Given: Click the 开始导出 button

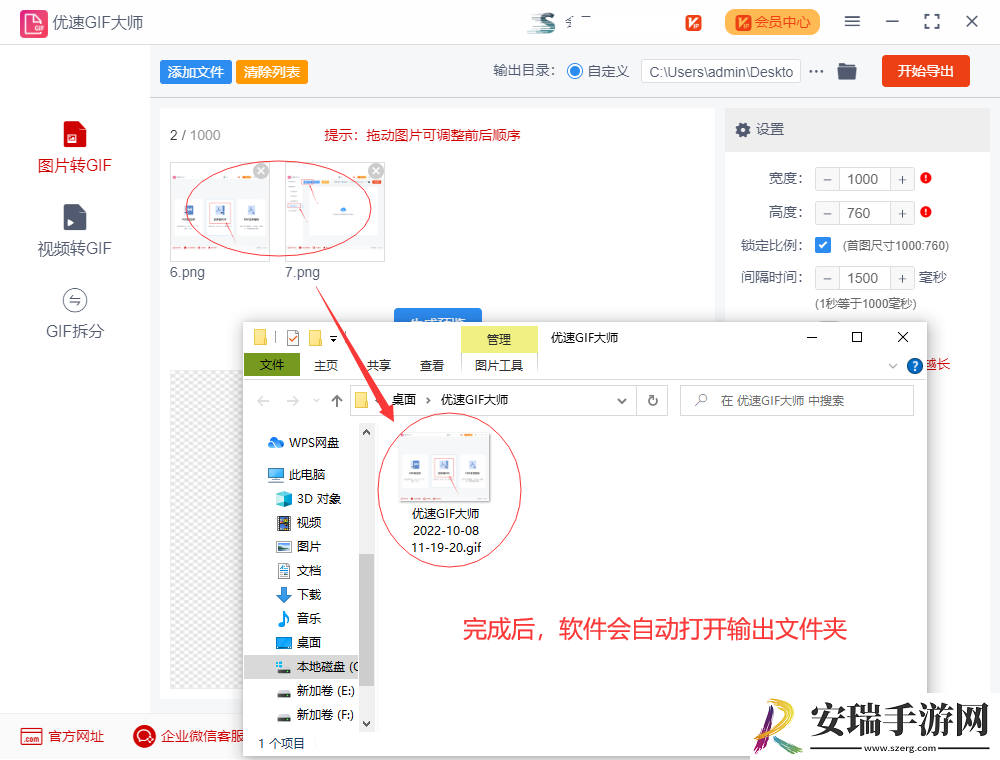Looking at the screenshot, I should (925, 71).
